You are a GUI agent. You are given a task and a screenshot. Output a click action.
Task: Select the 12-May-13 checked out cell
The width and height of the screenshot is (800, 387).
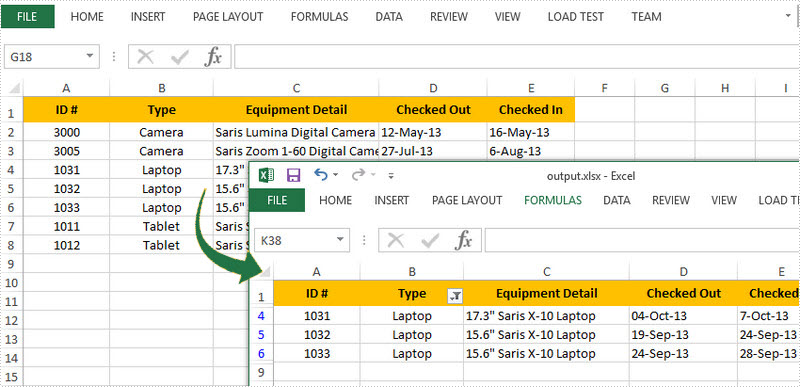pyautogui.click(x=433, y=133)
